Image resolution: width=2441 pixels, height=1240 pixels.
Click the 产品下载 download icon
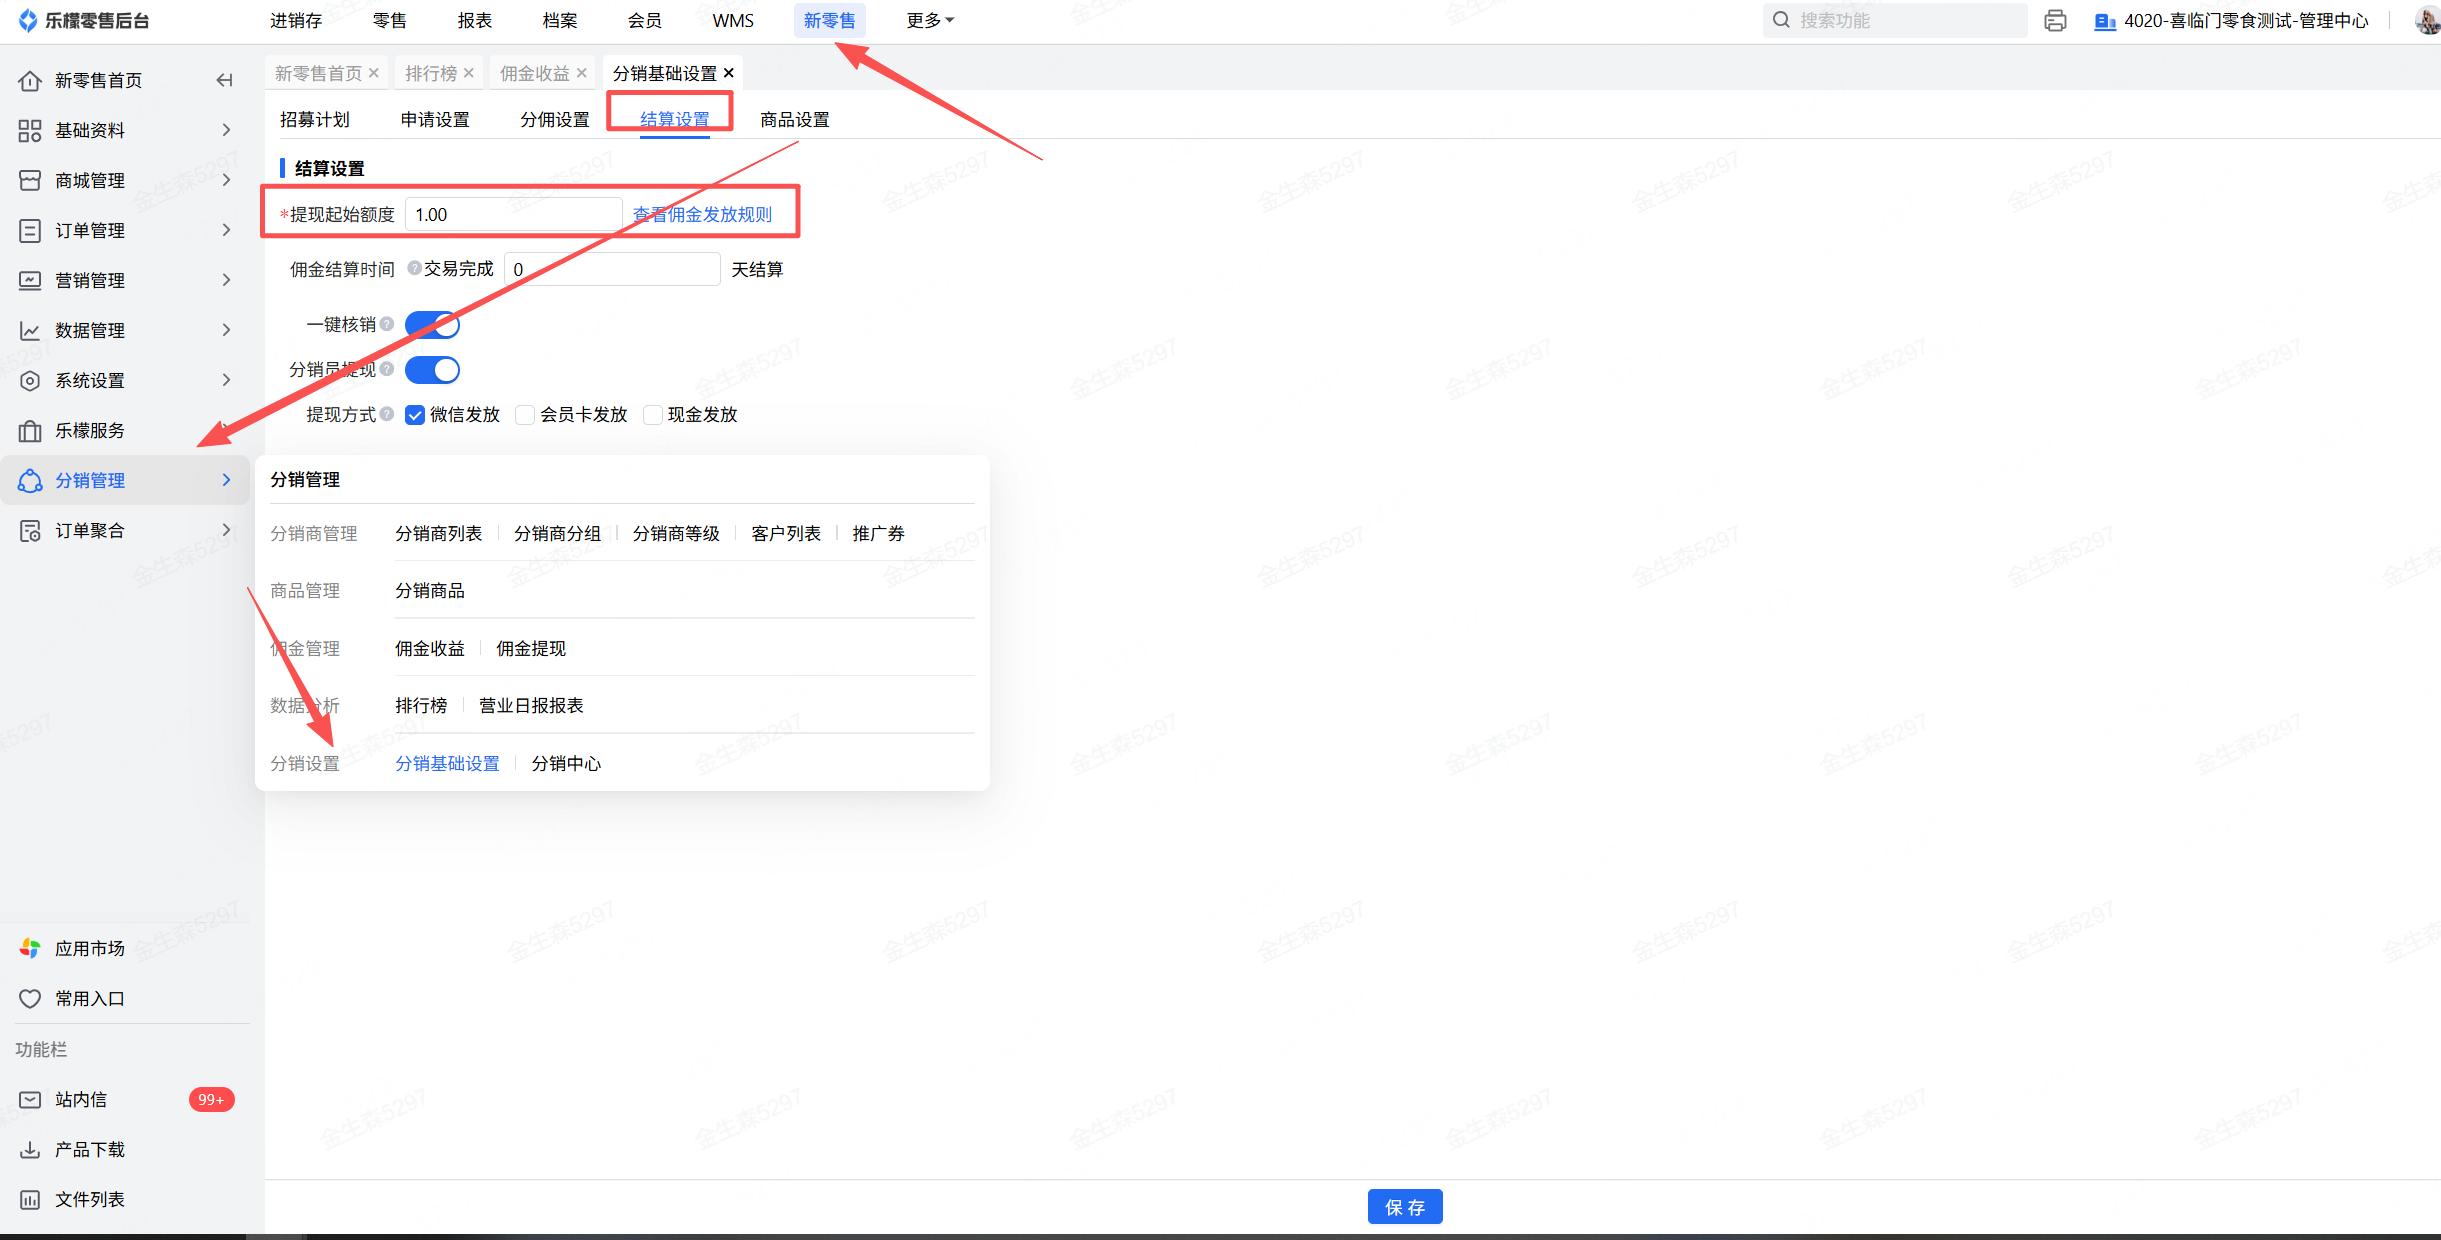[x=30, y=1149]
